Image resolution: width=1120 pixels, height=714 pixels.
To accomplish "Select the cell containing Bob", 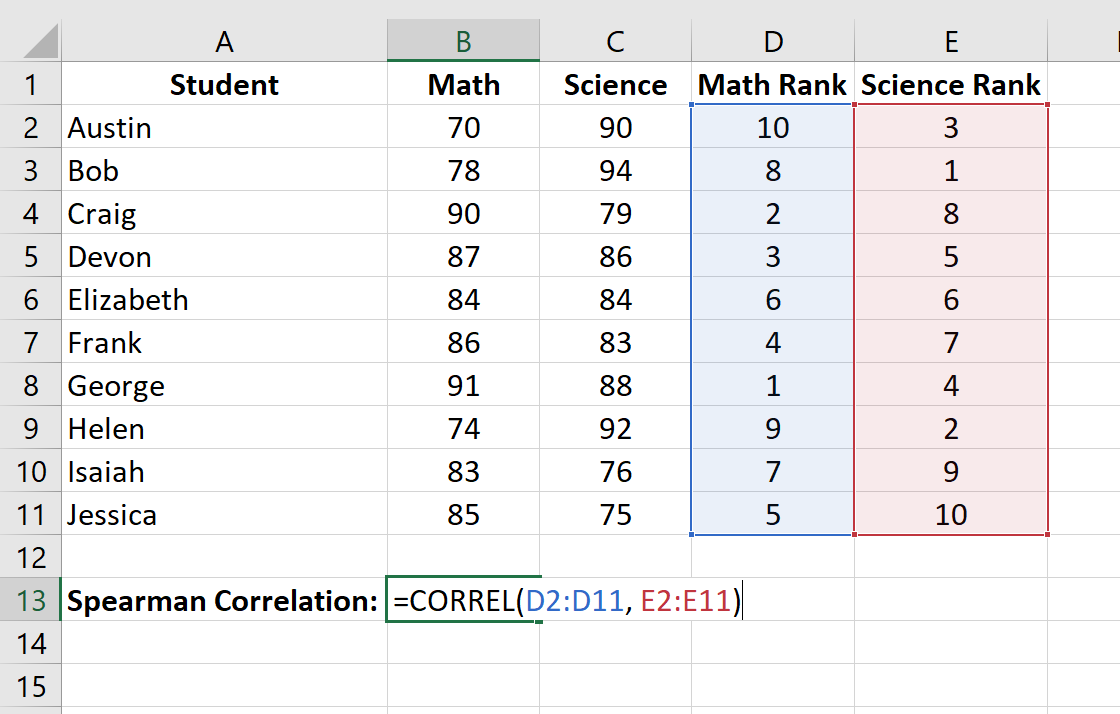I will (x=224, y=170).
